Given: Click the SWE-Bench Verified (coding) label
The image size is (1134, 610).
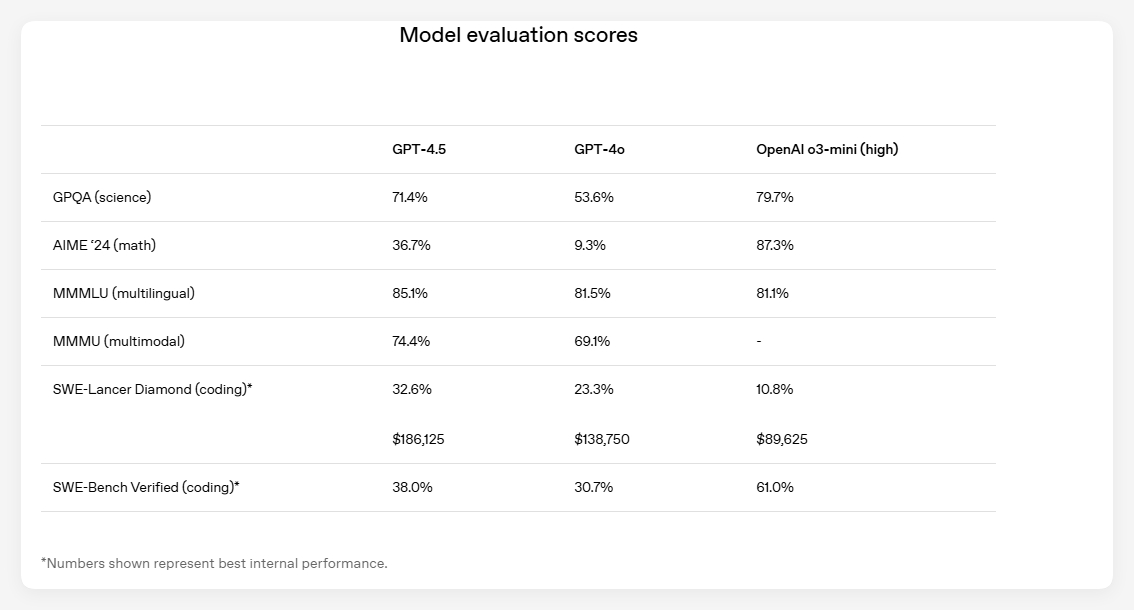Looking at the screenshot, I should (x=146, y=487).
